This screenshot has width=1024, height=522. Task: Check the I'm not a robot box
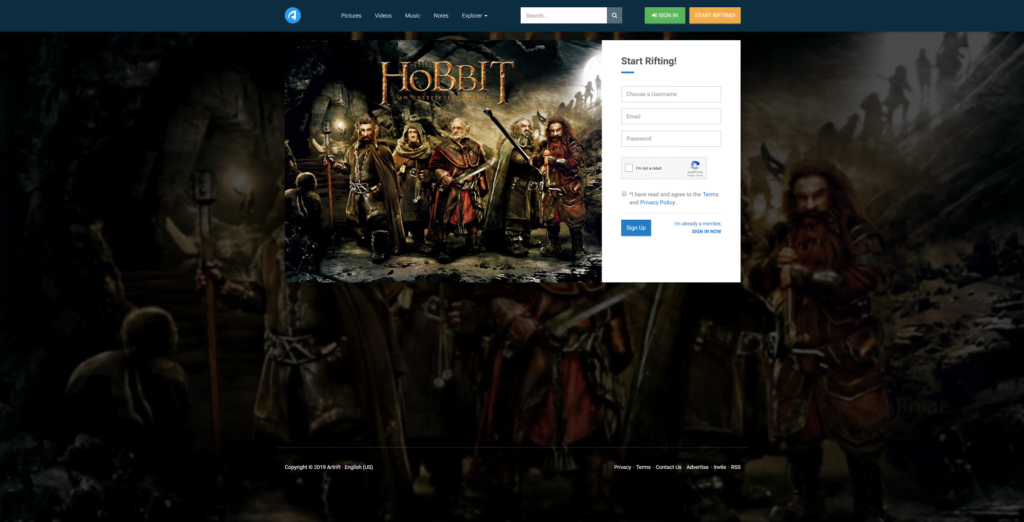point(628,168)
